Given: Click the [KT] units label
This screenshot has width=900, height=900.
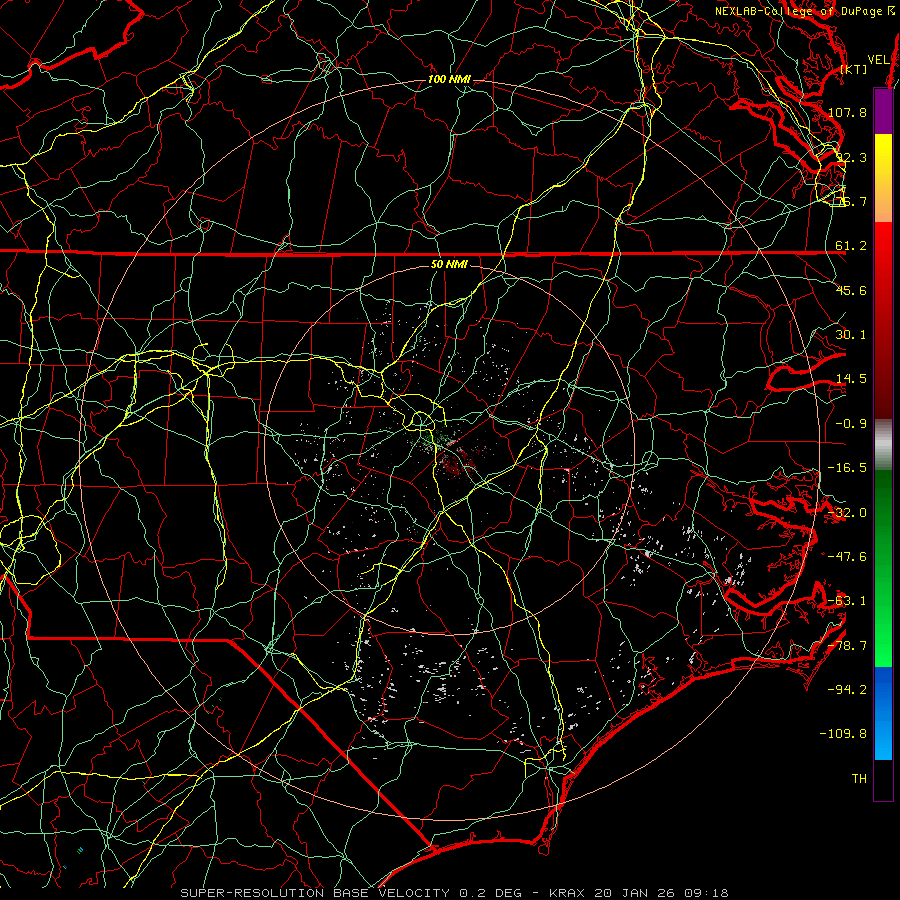Looking at the screenshot, I should (854, 69).
